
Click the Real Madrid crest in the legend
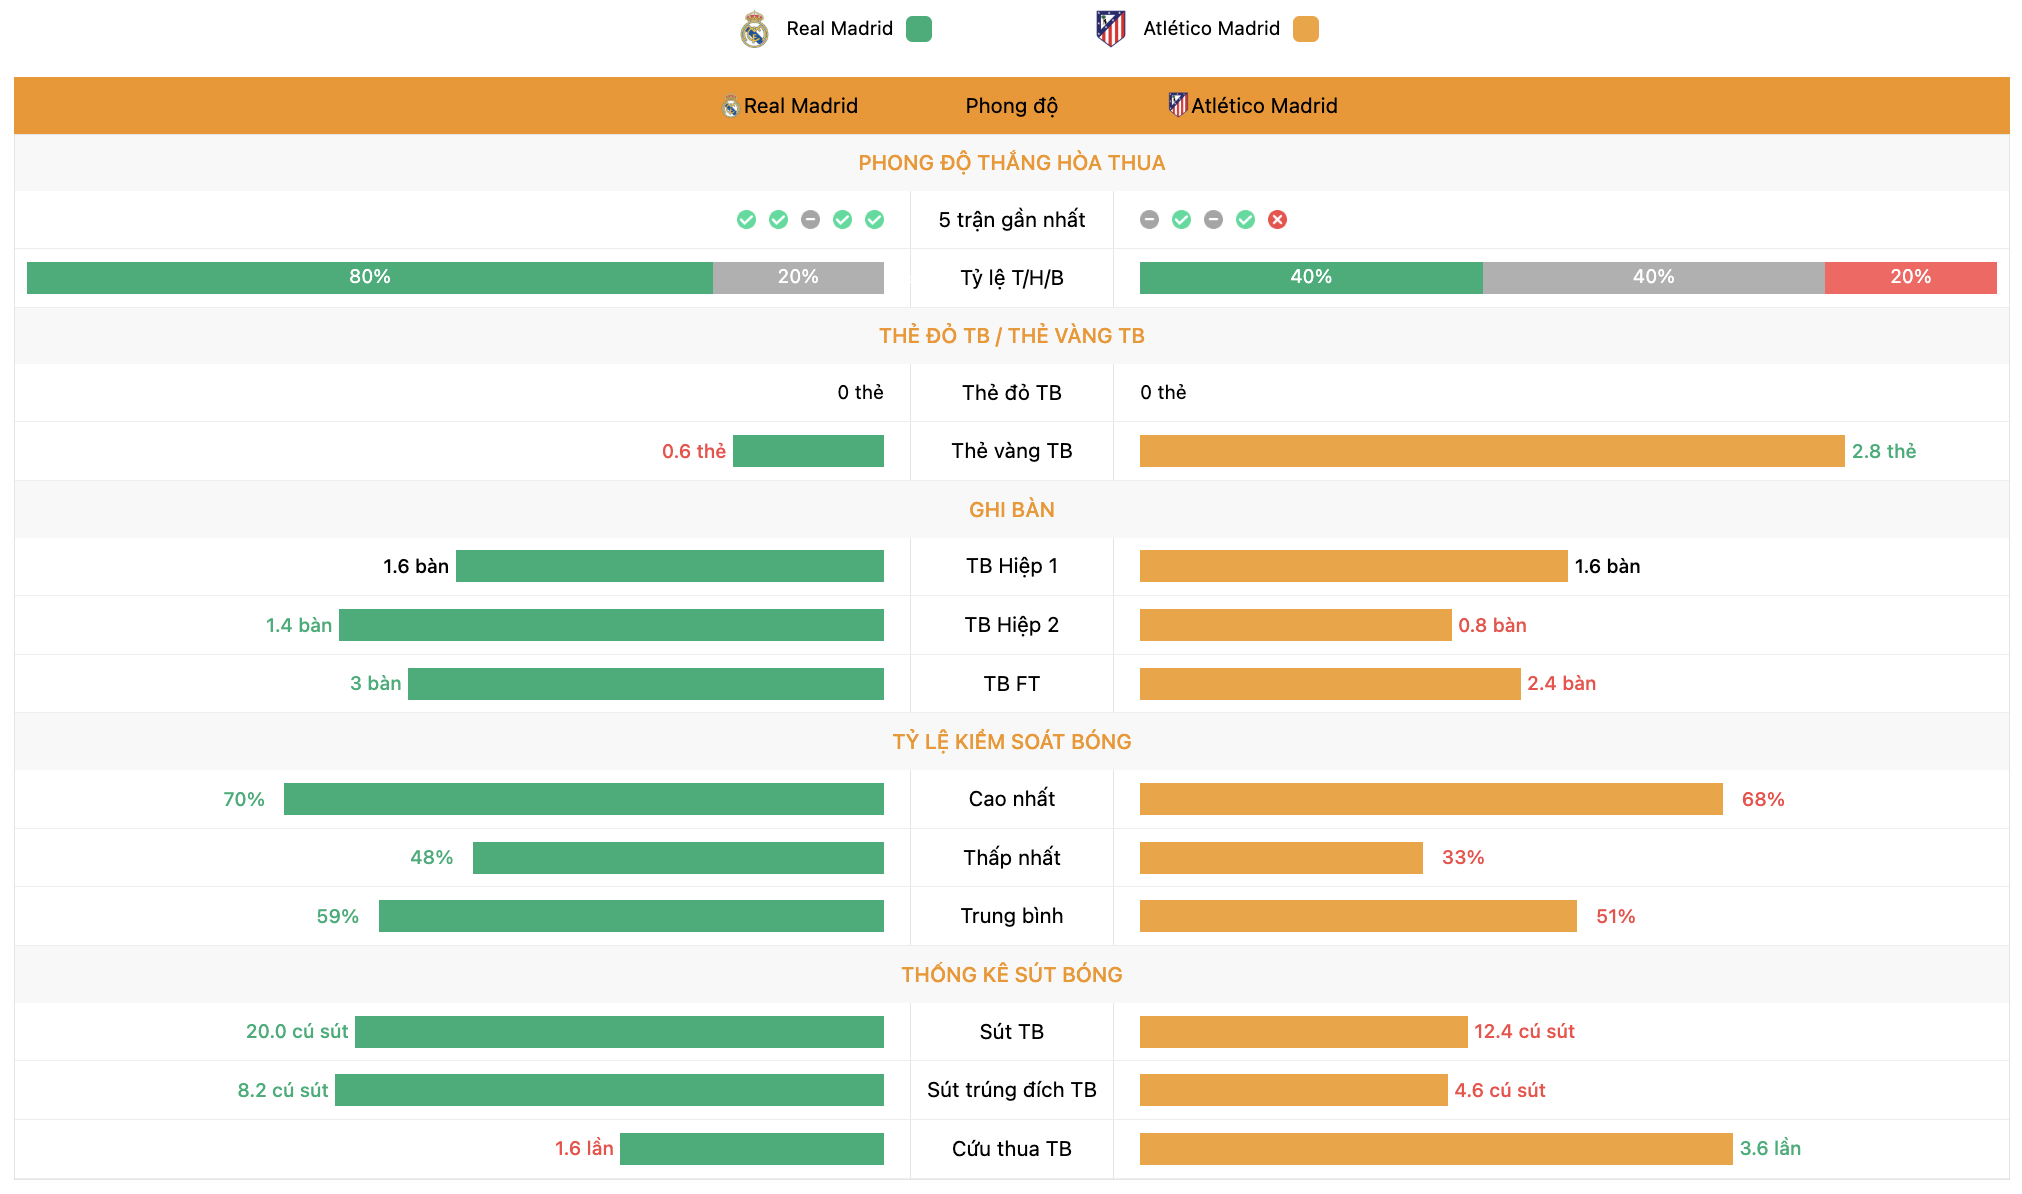tap(754, 29)
